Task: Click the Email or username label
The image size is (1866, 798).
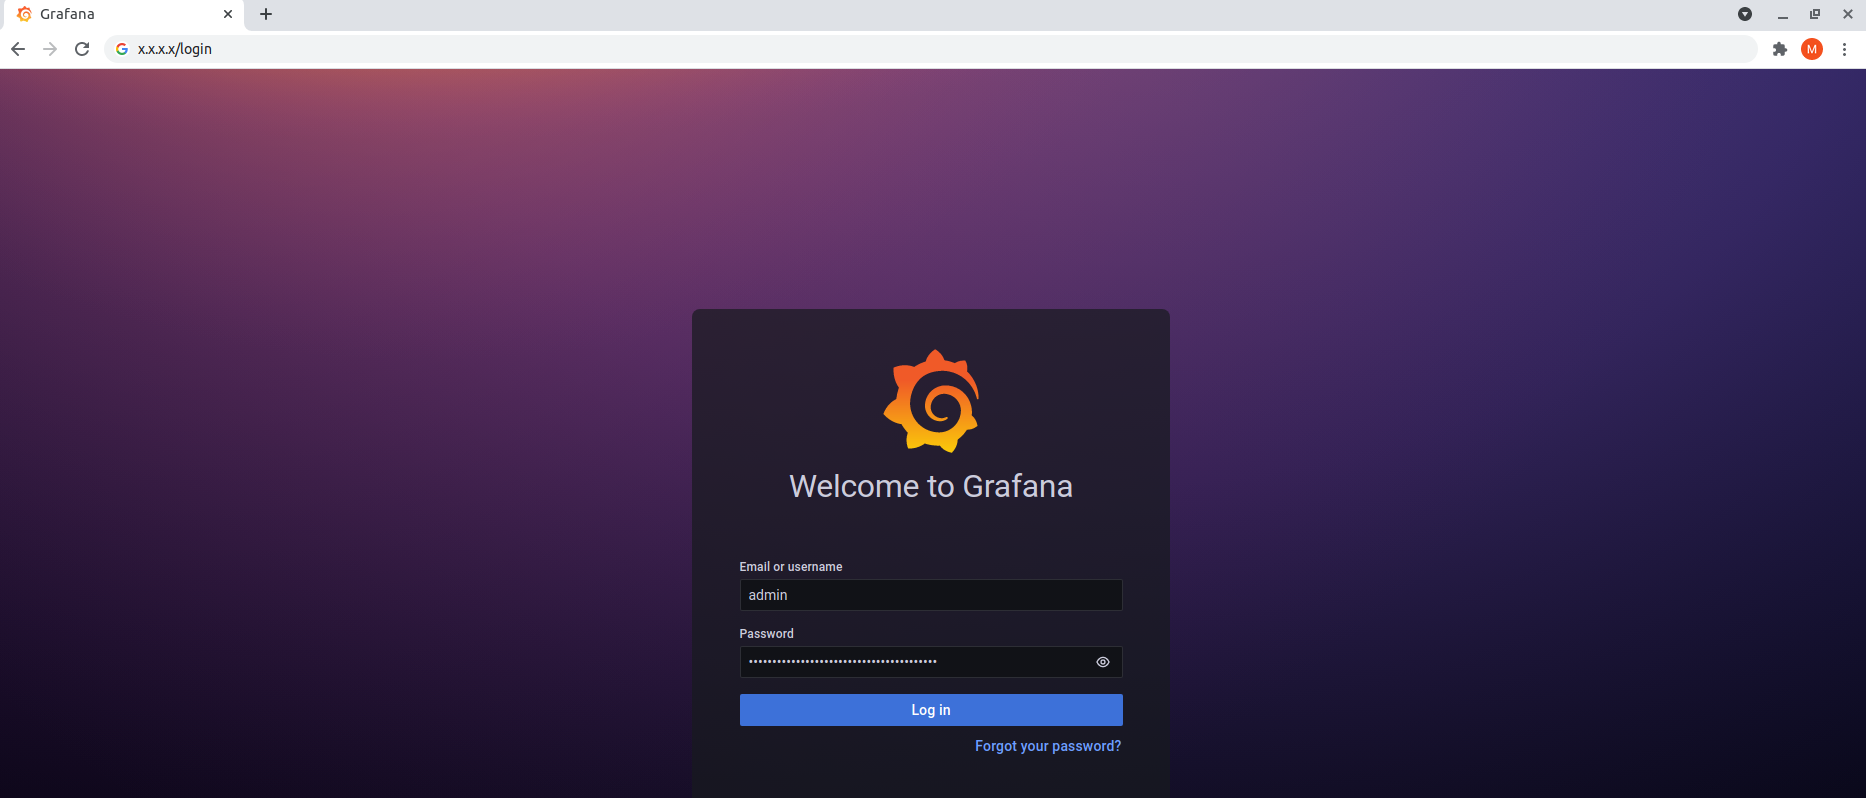Action: pyautogui.click(x=791, y=567)
